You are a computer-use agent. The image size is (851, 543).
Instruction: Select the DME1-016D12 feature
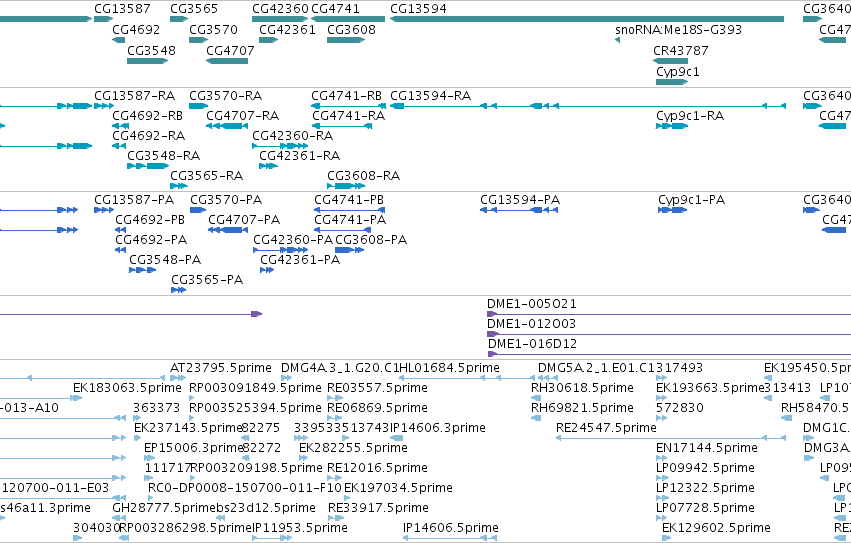[669, 355]
